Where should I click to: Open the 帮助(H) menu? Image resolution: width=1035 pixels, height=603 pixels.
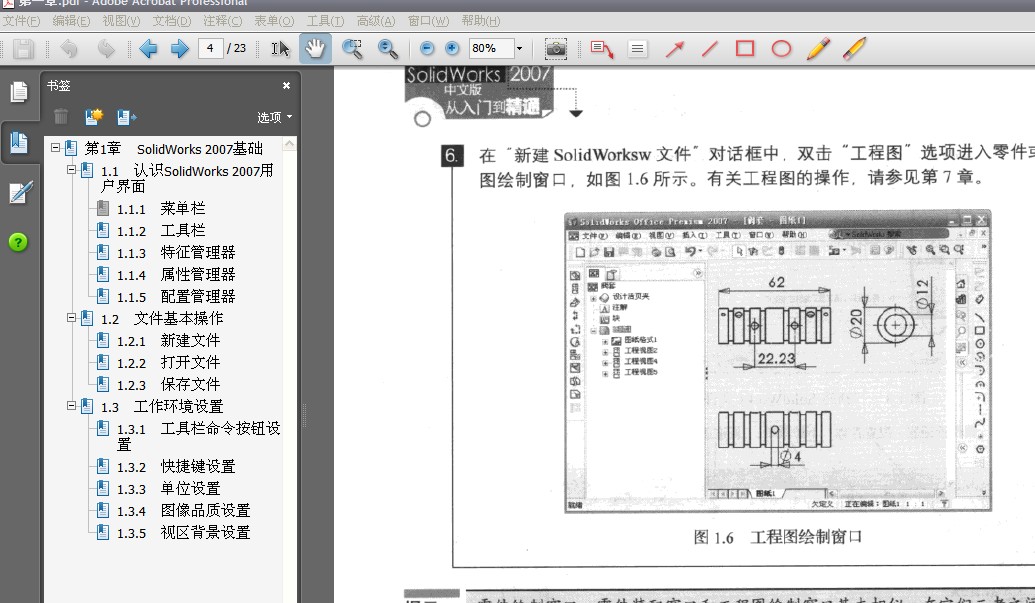(x=481, y=21)
